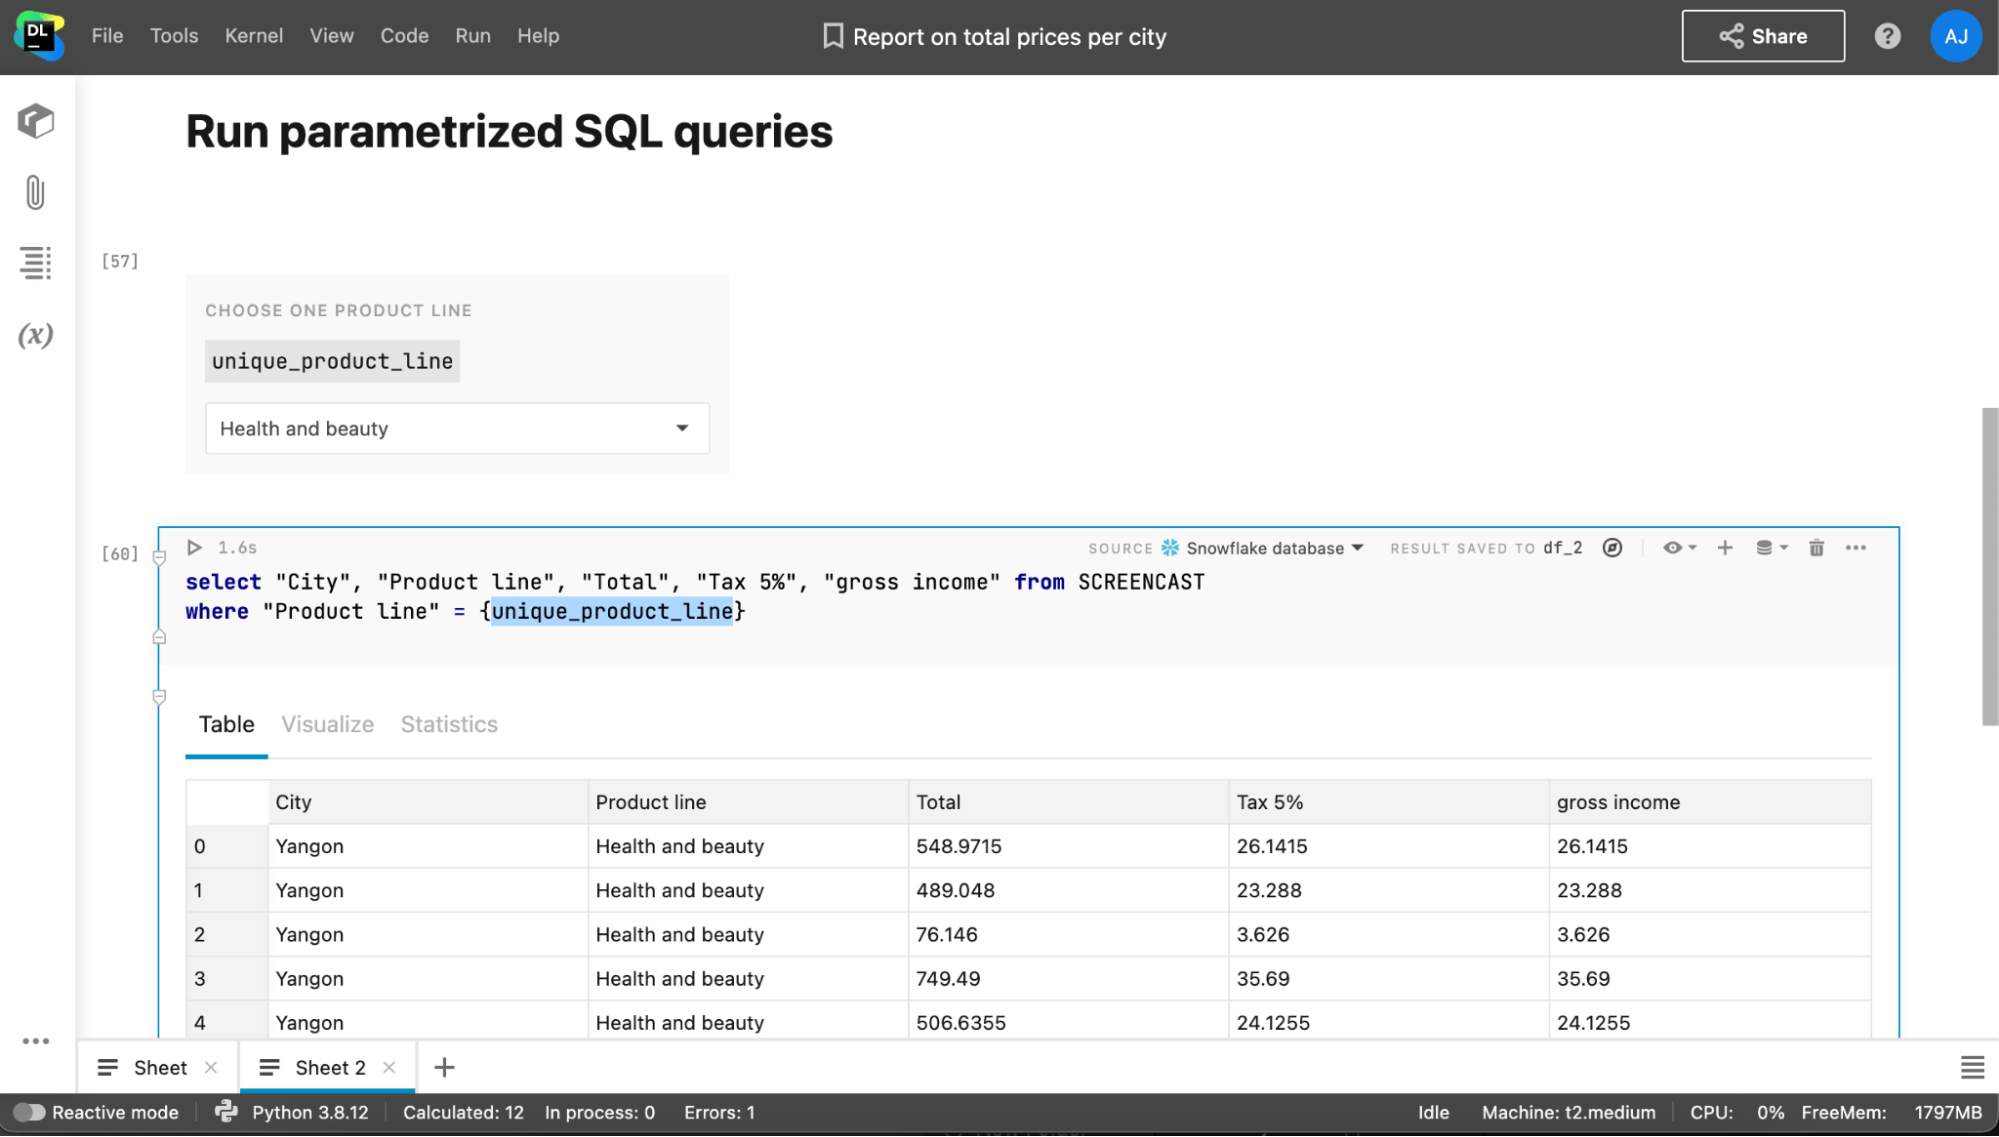Open the help question mark icon
The image size is (1999, 1137).
(x=1887, y=36)
